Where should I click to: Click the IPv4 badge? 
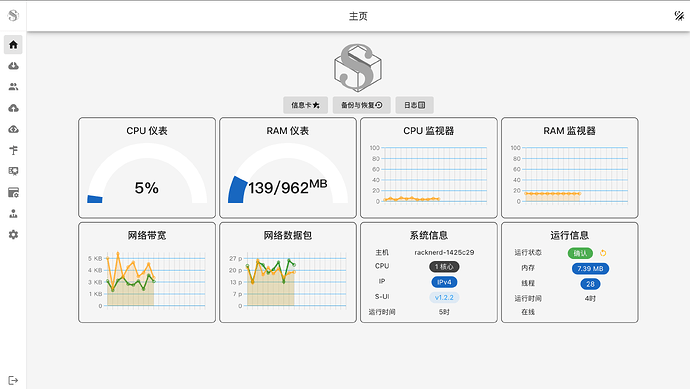pyautogui.click(x=444, y=282)
